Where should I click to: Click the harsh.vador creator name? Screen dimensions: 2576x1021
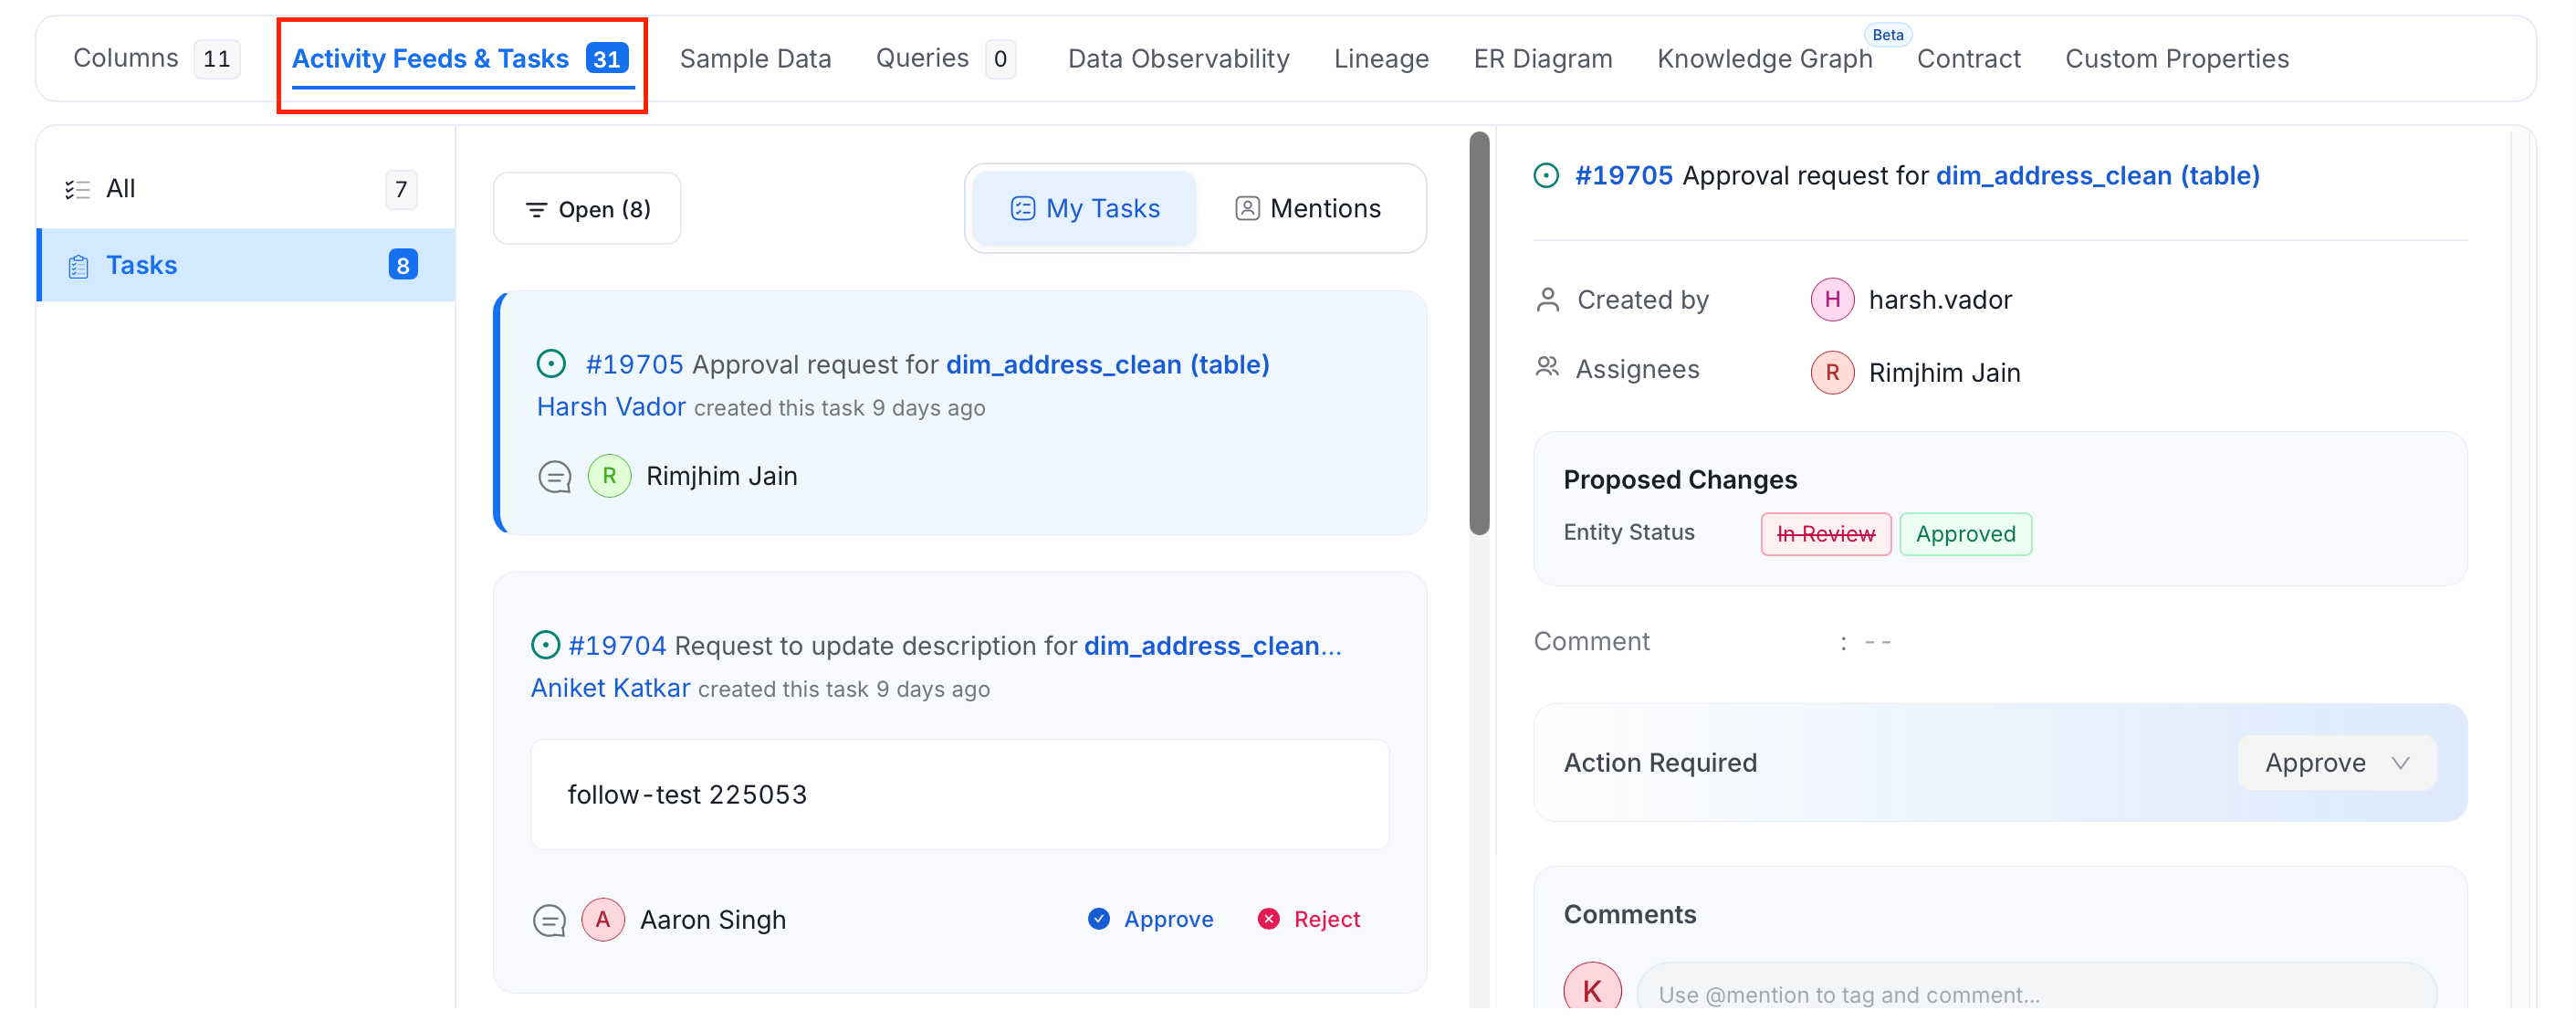pyautogui.click(x=1940, y=300)
